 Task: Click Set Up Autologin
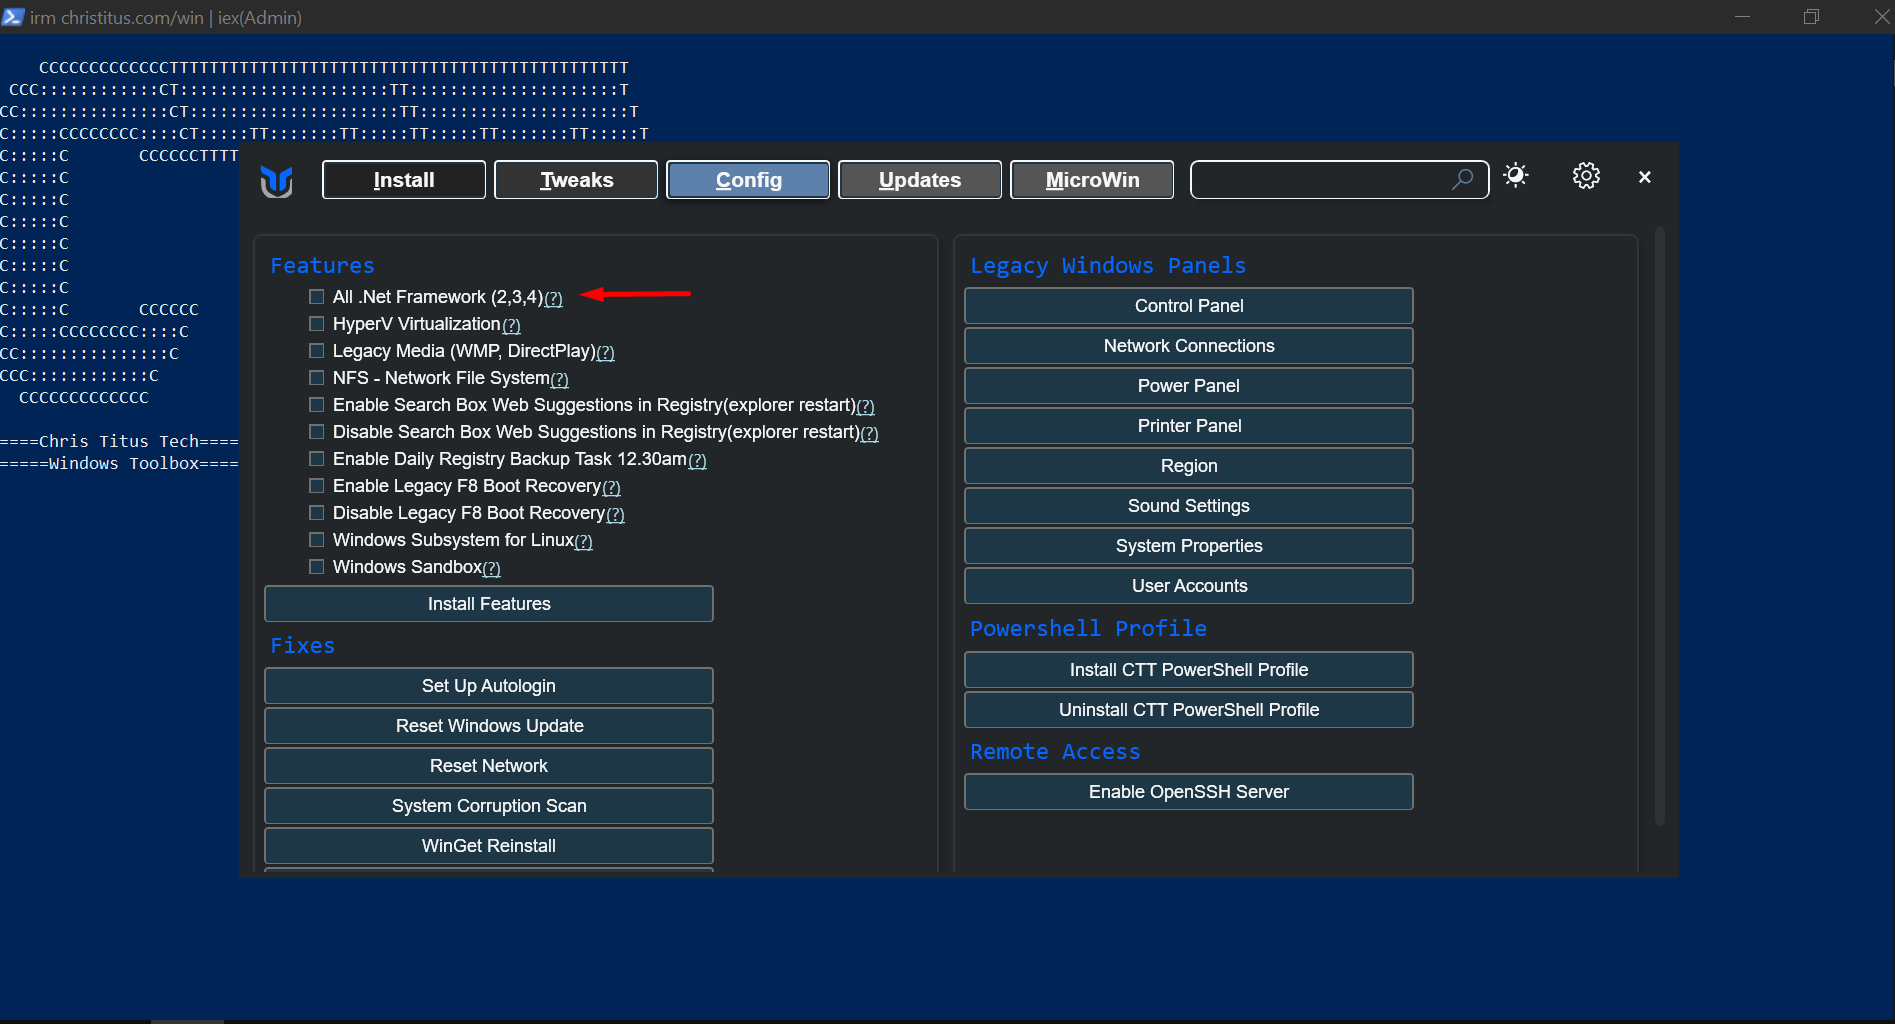point(489,686)
